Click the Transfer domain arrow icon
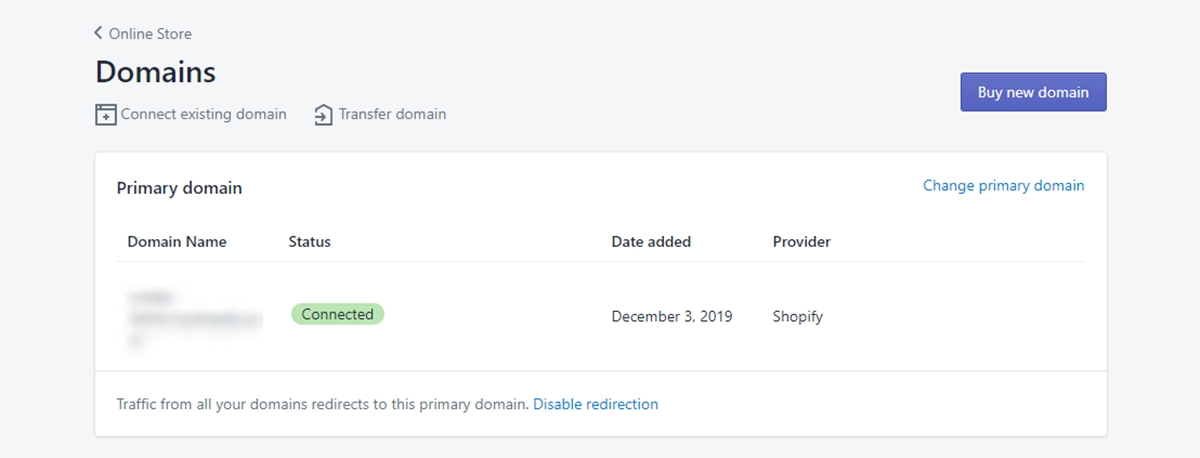Image resolution: width=1200 pixels, height=458 pixels. pos(323,115)
